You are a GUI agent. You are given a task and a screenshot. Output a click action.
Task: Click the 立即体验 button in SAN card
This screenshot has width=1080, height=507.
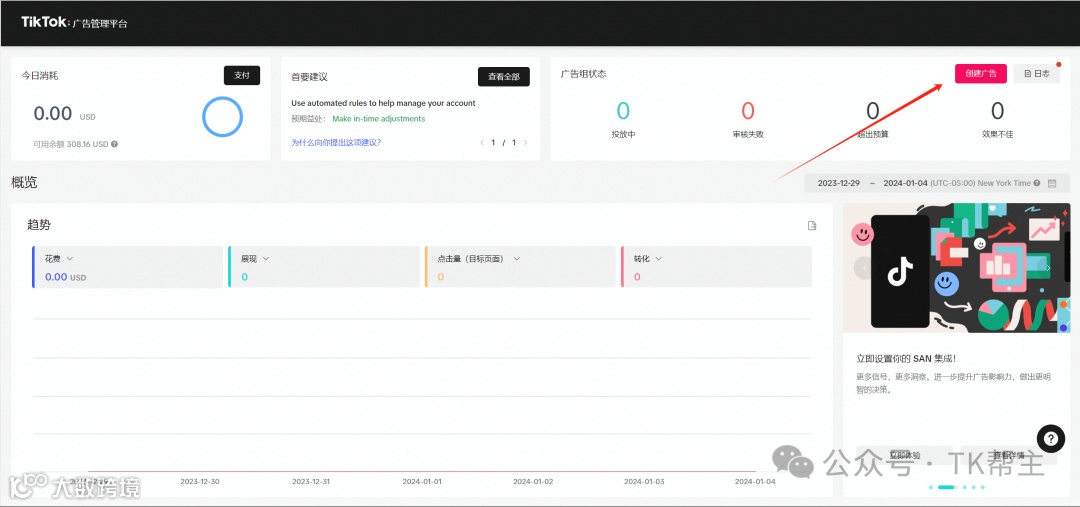pyautogui.click(x=904, y=455)
